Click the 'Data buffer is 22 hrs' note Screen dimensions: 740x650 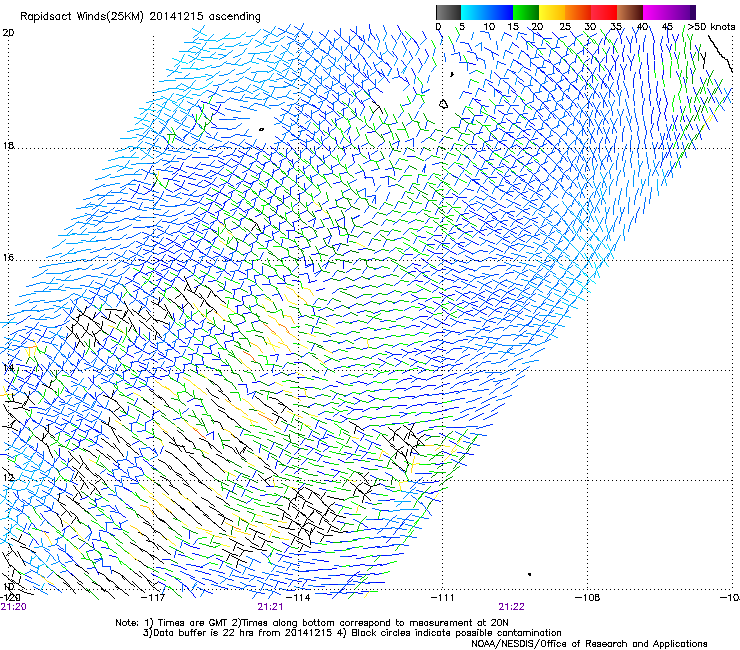352,633
